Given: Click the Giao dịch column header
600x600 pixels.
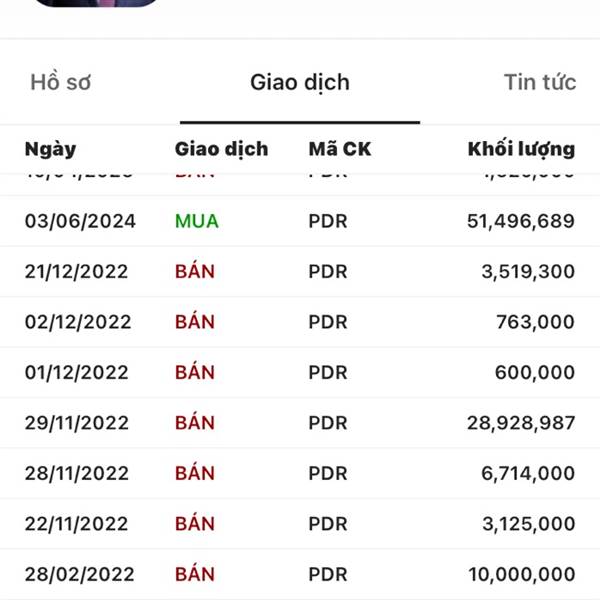Looking at the screenshot, I should tap(221, 149).
